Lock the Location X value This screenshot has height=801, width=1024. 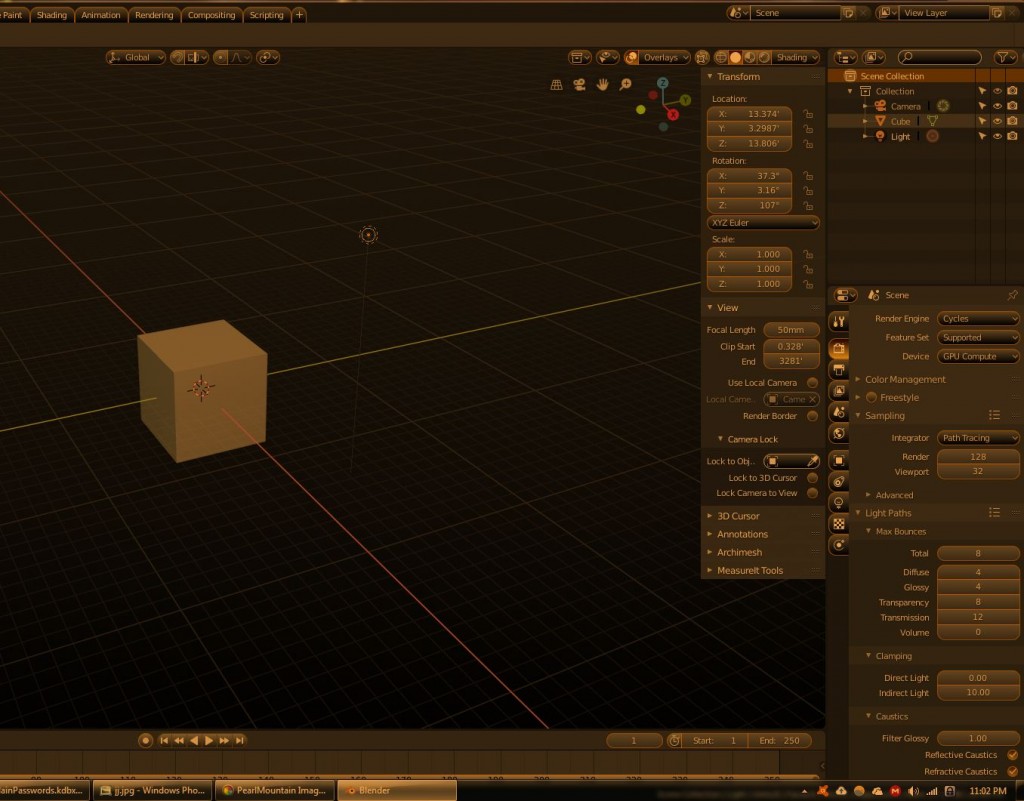tap(807, 114)
